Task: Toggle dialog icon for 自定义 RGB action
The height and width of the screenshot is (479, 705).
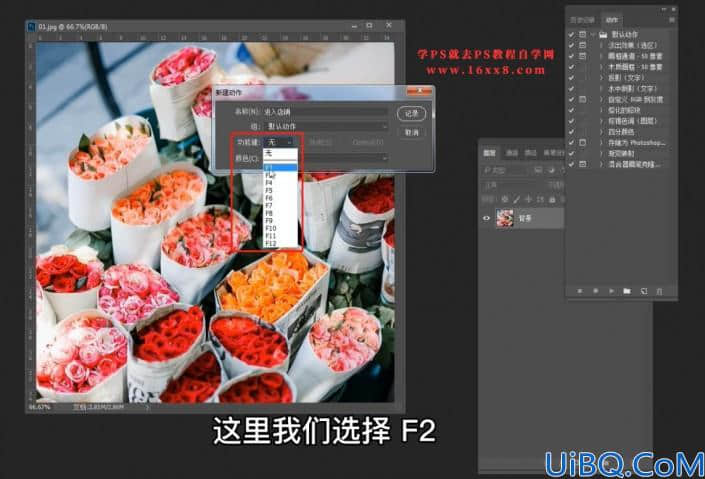Action: pos(583,99)
